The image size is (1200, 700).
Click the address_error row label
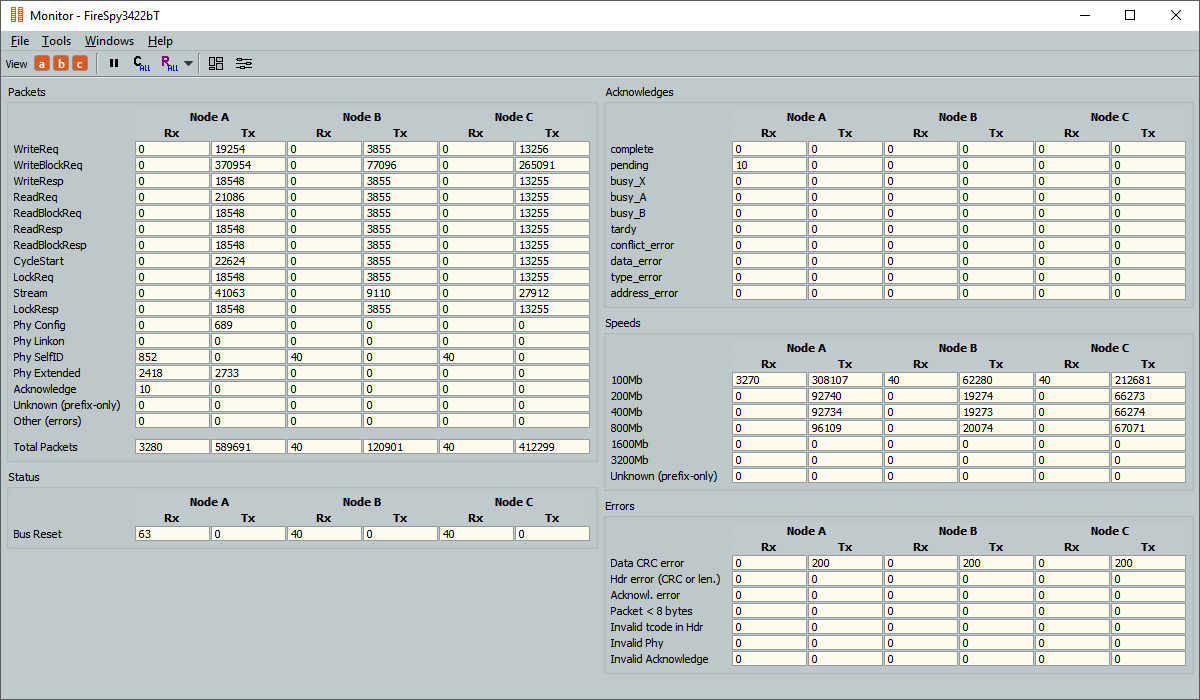tap(644, 293)
